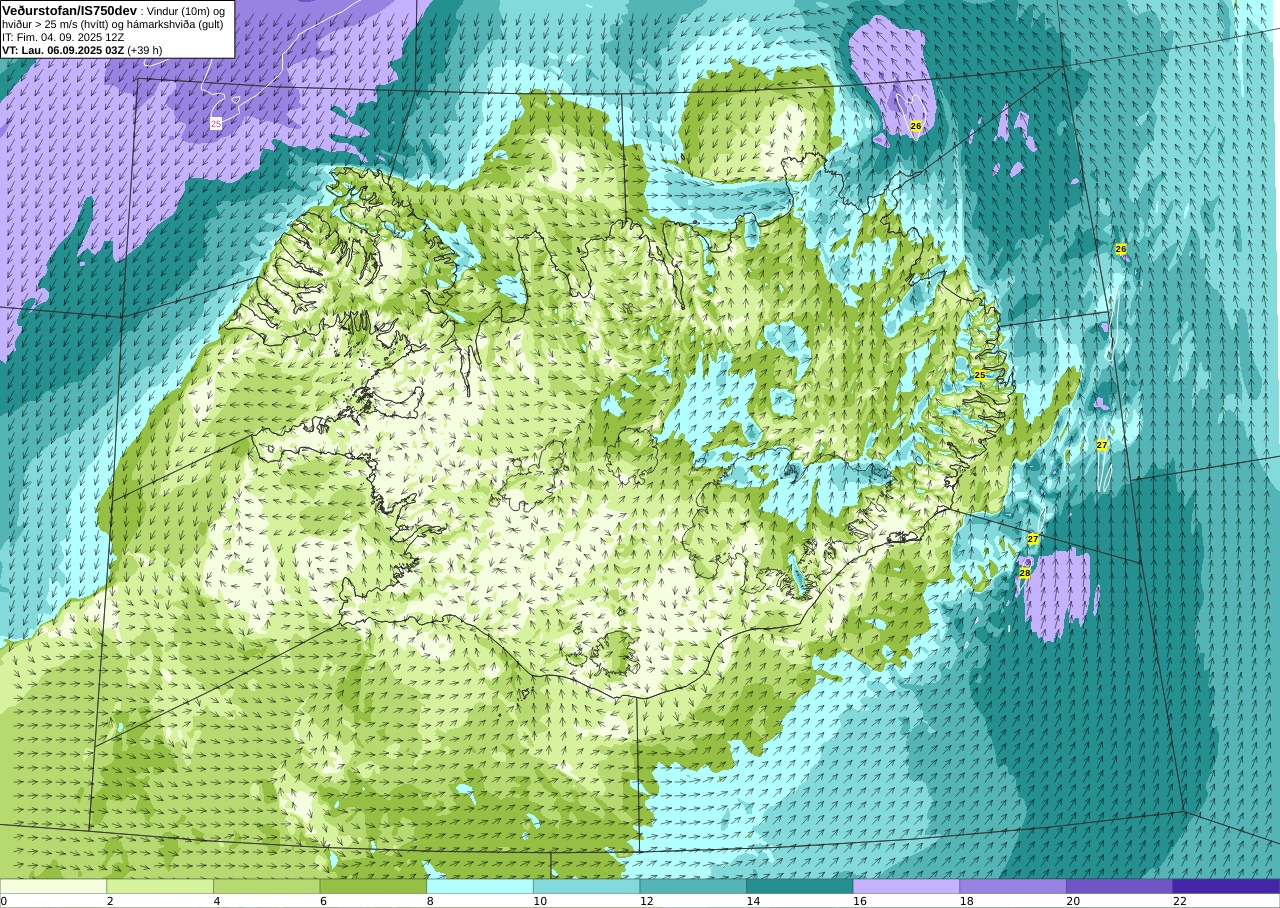Image resolution: width=1280 pixels, height=908 pixels.
Task: Click the white 25 gust contour label
Action: pos(216,123)
